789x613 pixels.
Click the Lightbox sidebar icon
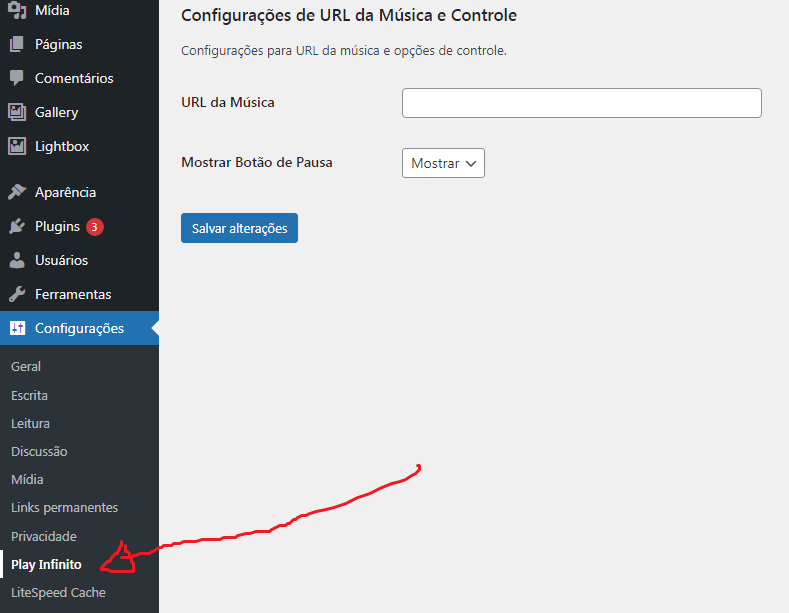pos(17,146)
